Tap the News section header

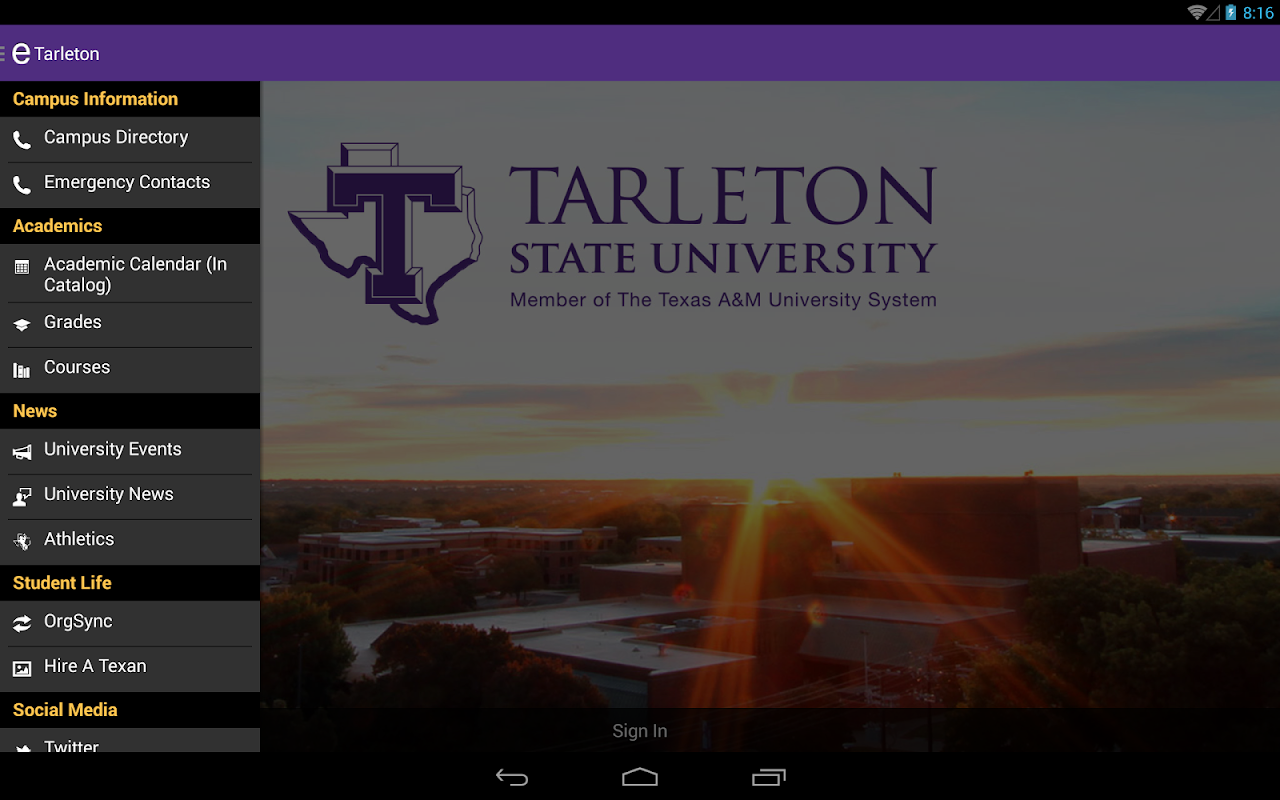pos(130,411)
